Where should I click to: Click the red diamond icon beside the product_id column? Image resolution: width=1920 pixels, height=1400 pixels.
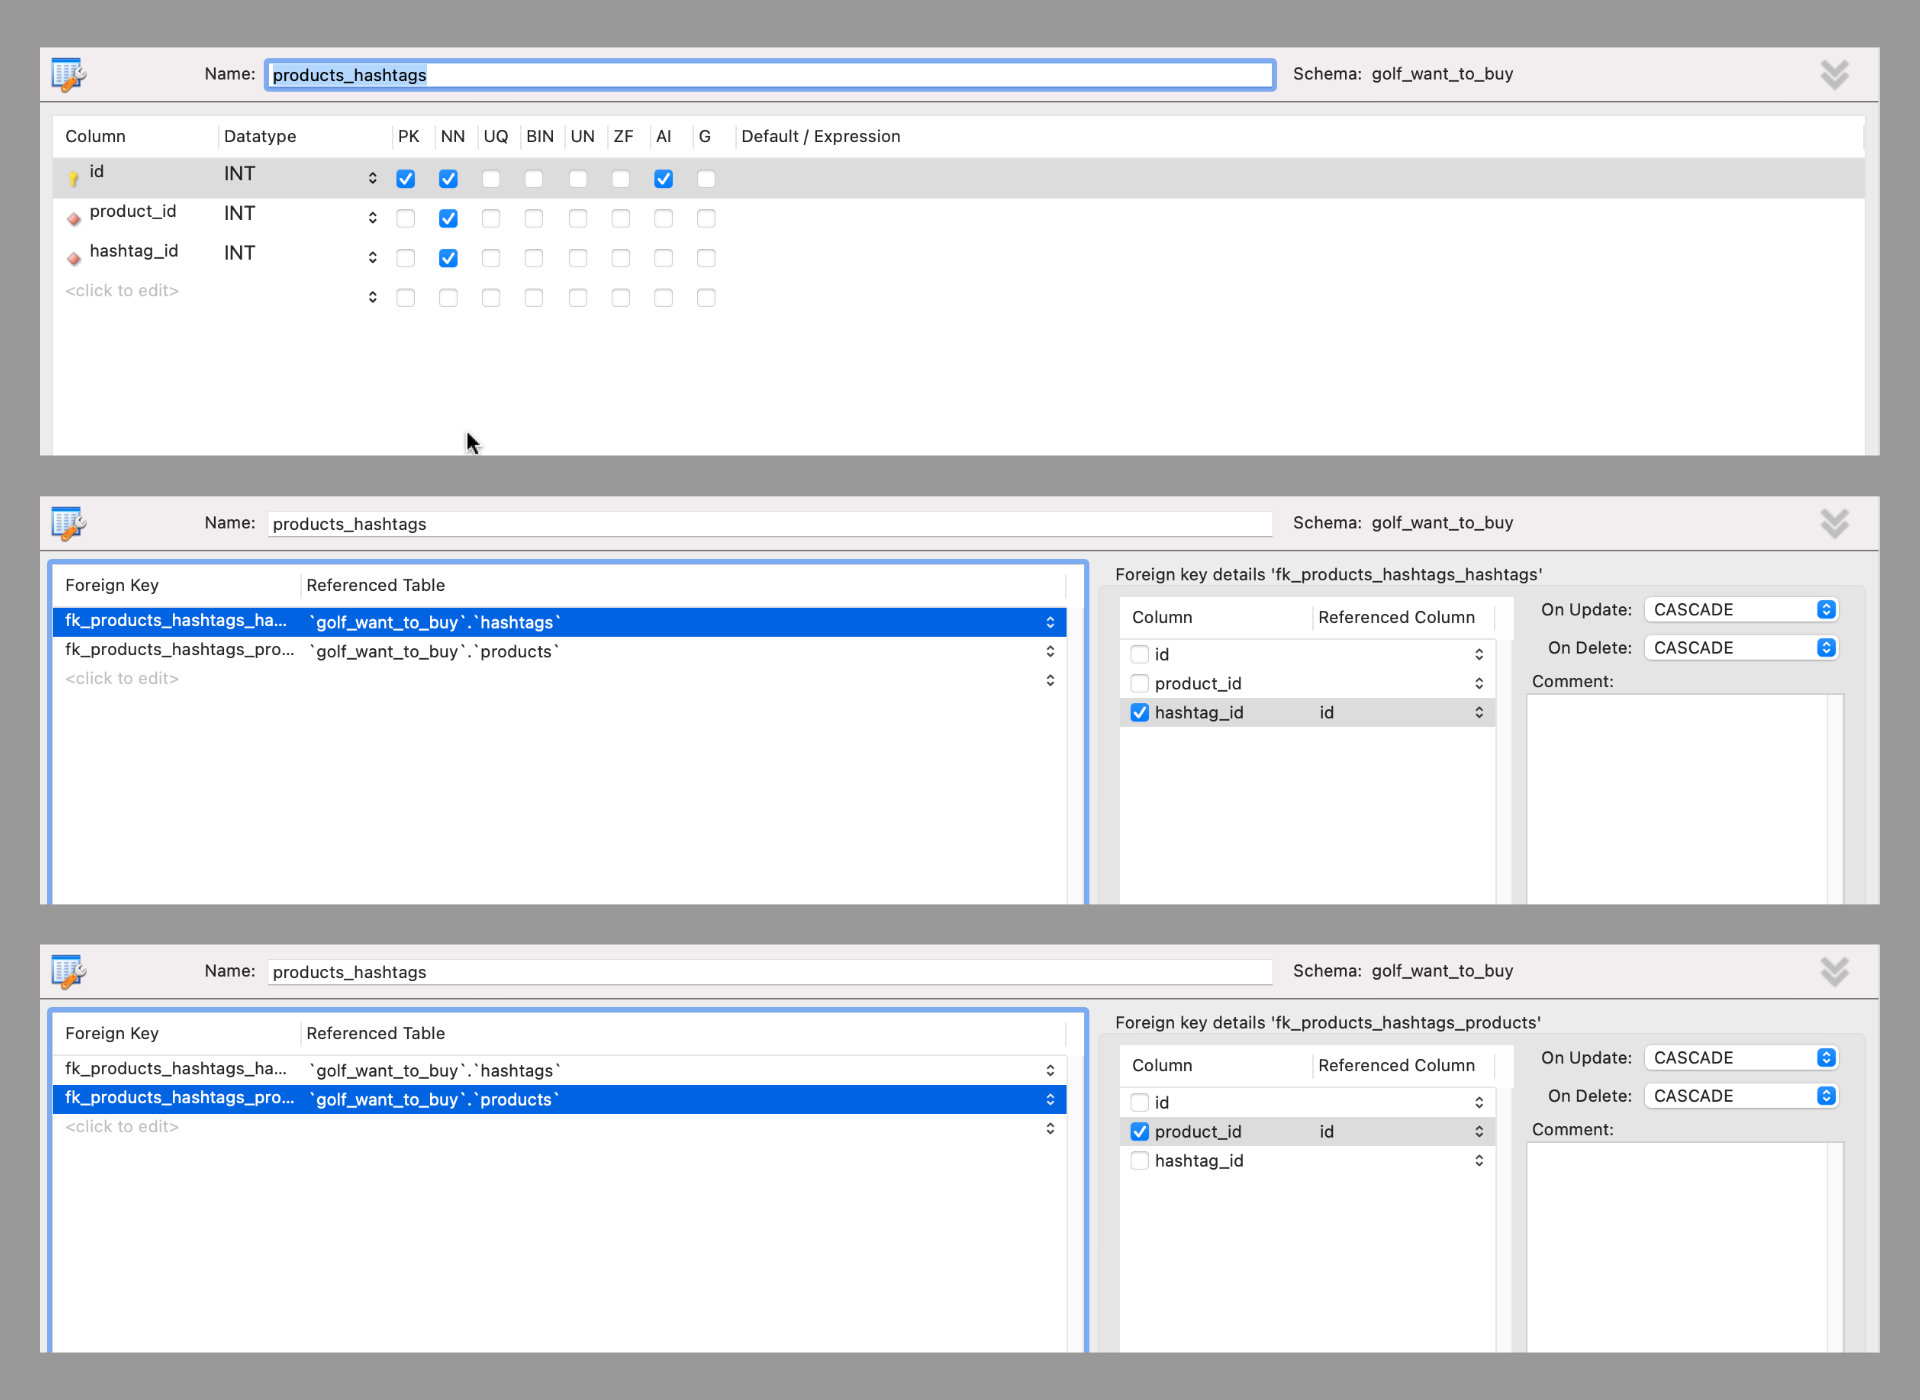click(x=73, y=218)
